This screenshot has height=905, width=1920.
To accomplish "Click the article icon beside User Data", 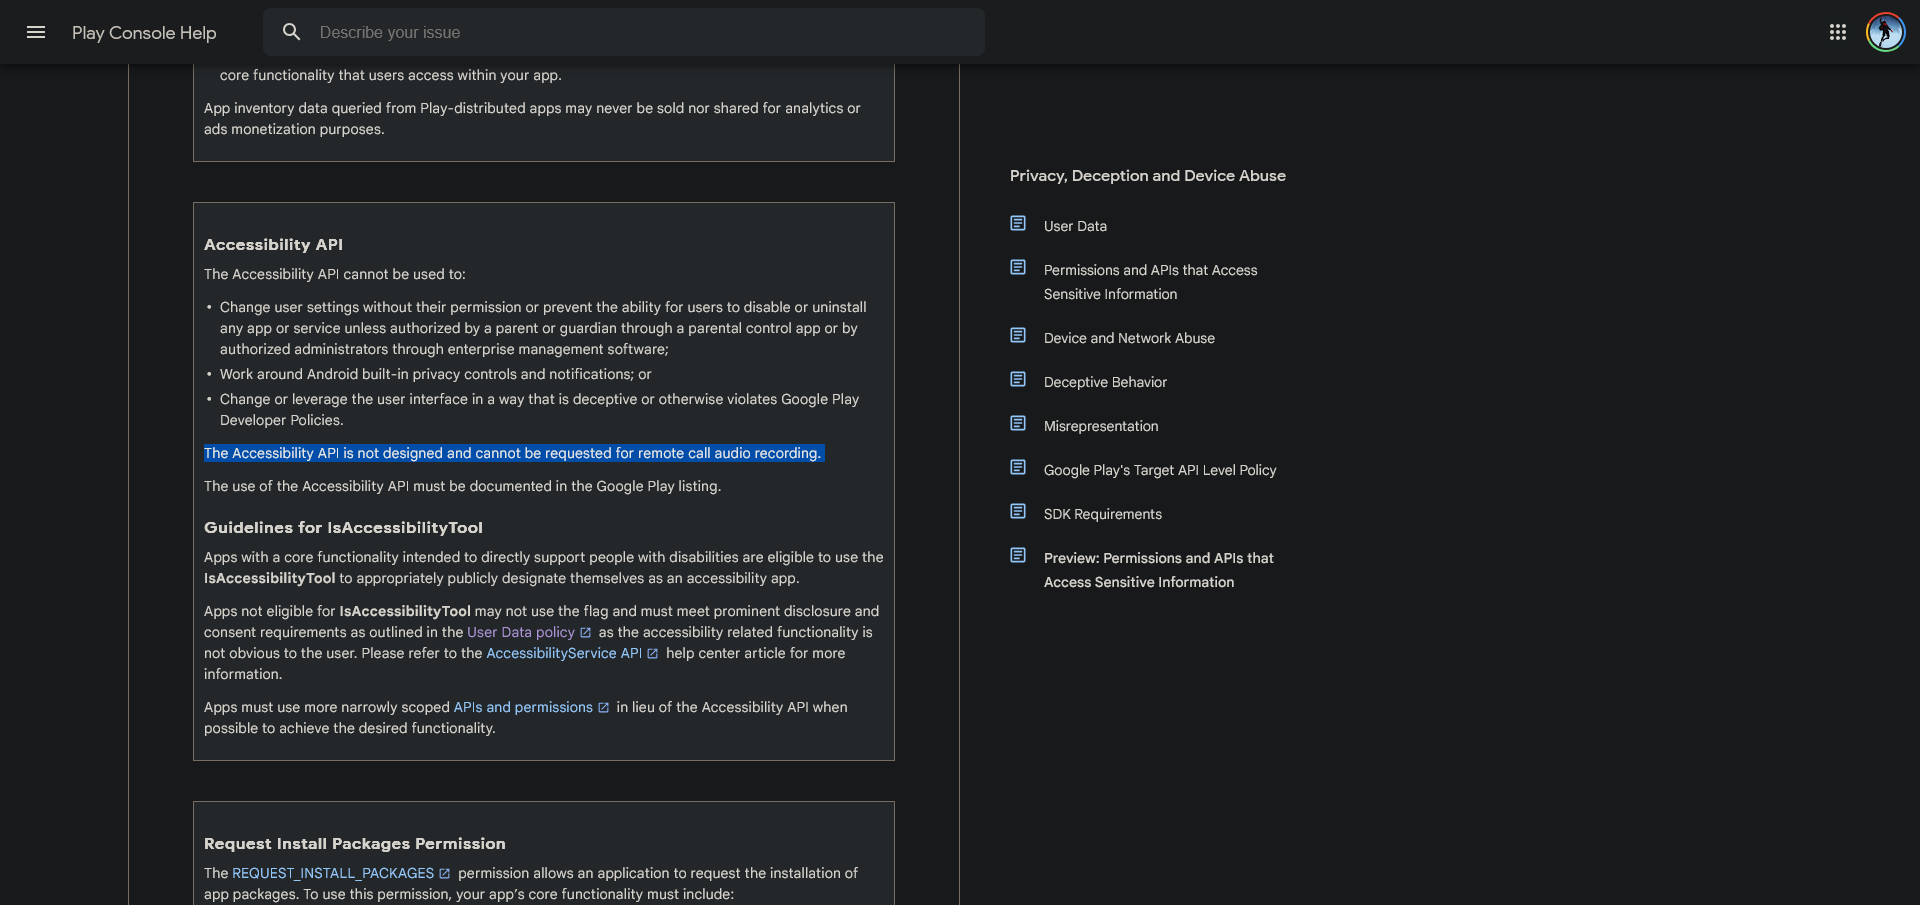I will 1018,224.
